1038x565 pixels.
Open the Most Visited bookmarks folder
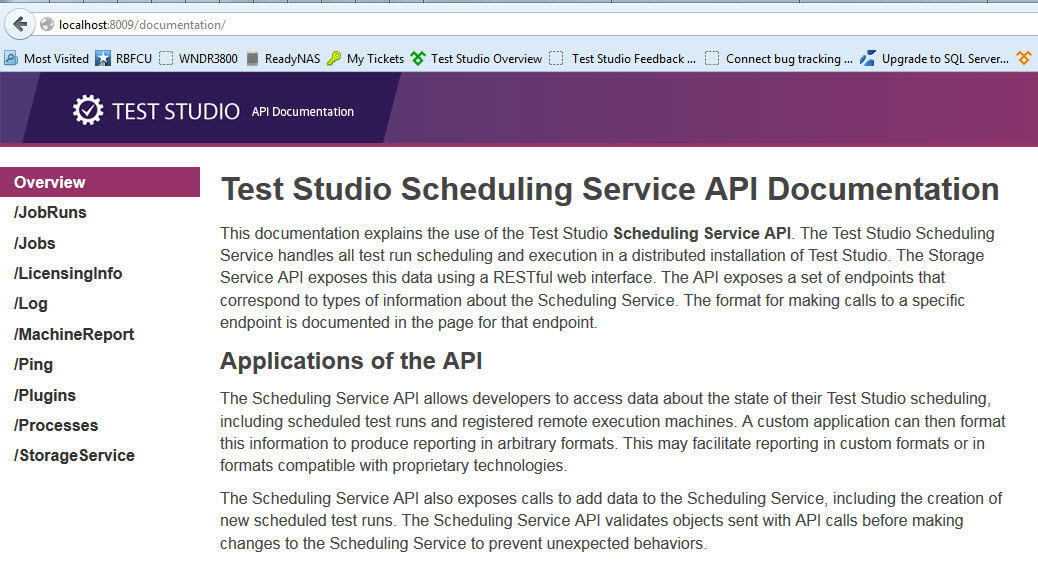tap(46, 58)
